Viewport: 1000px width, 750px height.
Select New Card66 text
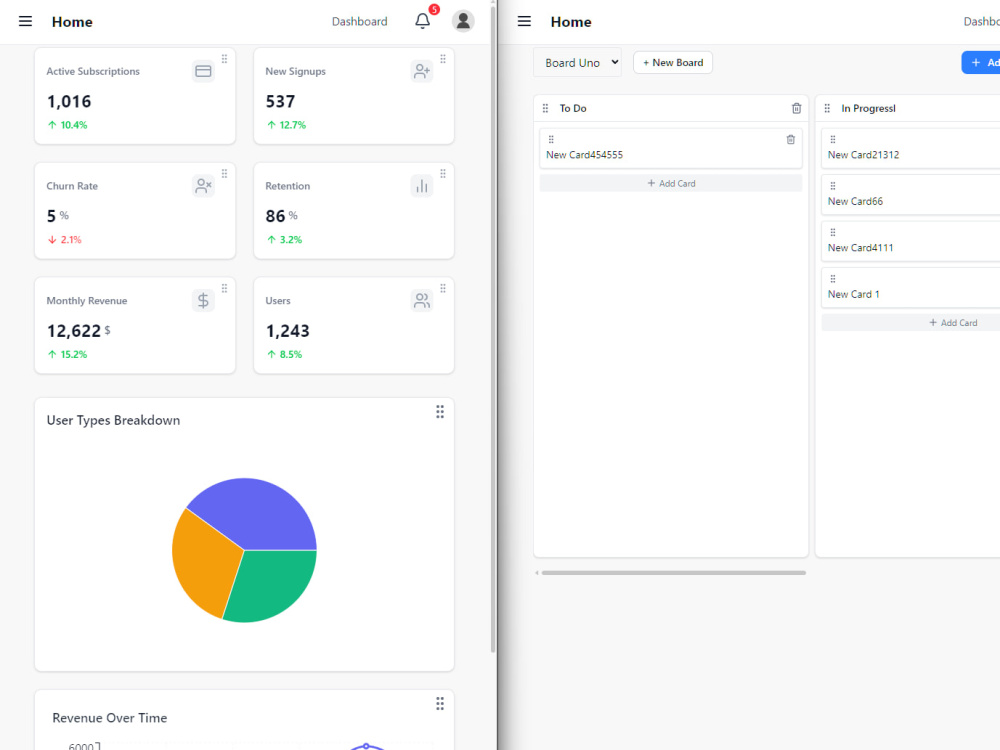(855, 202)
